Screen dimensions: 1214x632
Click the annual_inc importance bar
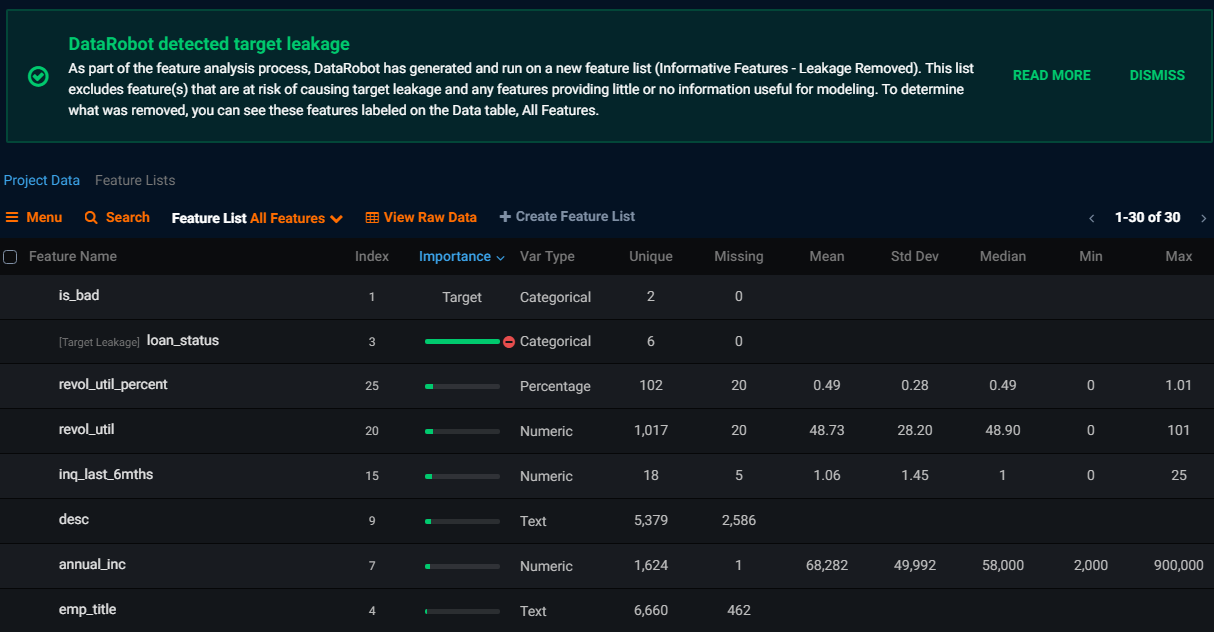tap(462, 566)
